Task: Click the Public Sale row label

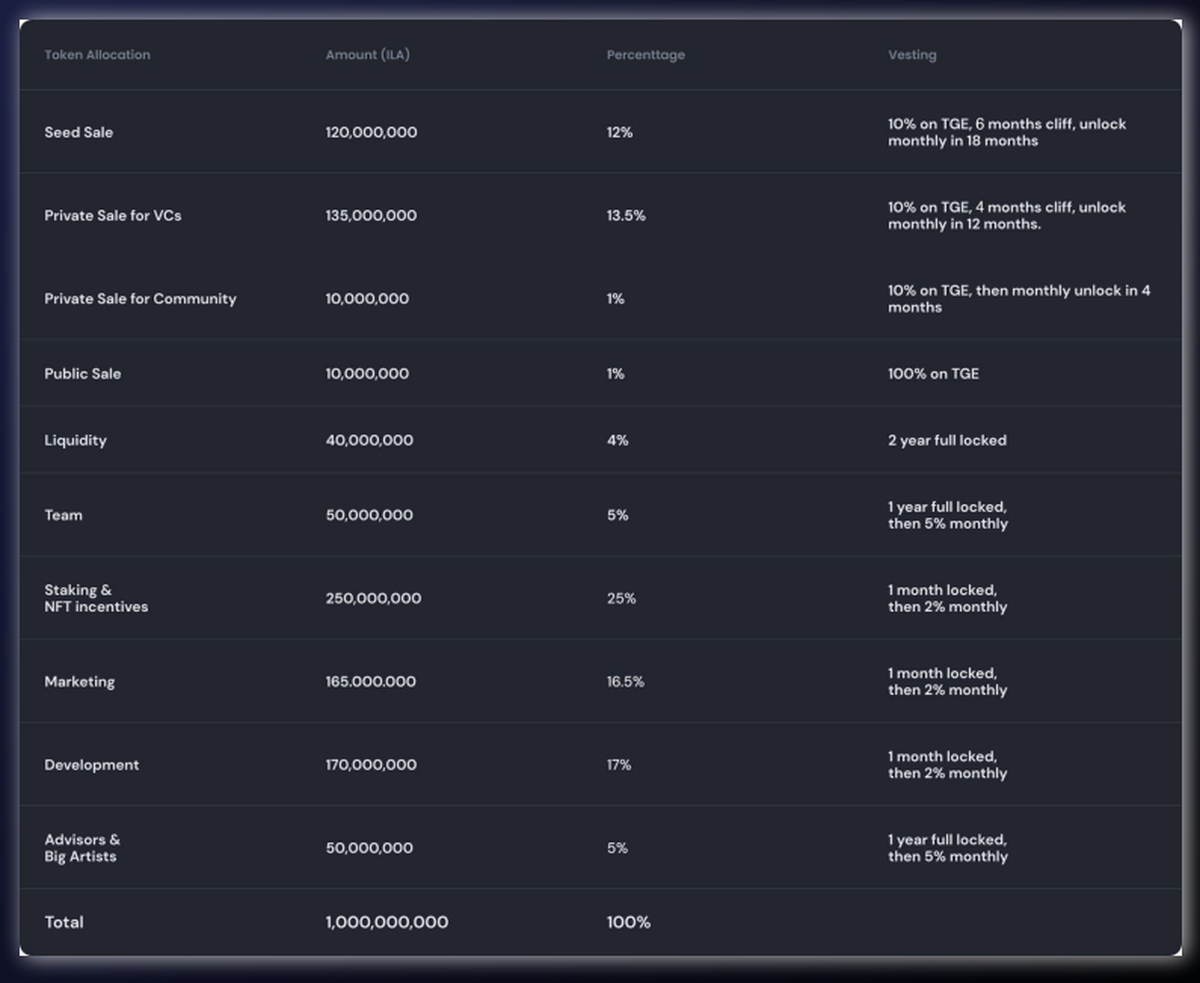Action: [x=82, y=373]
